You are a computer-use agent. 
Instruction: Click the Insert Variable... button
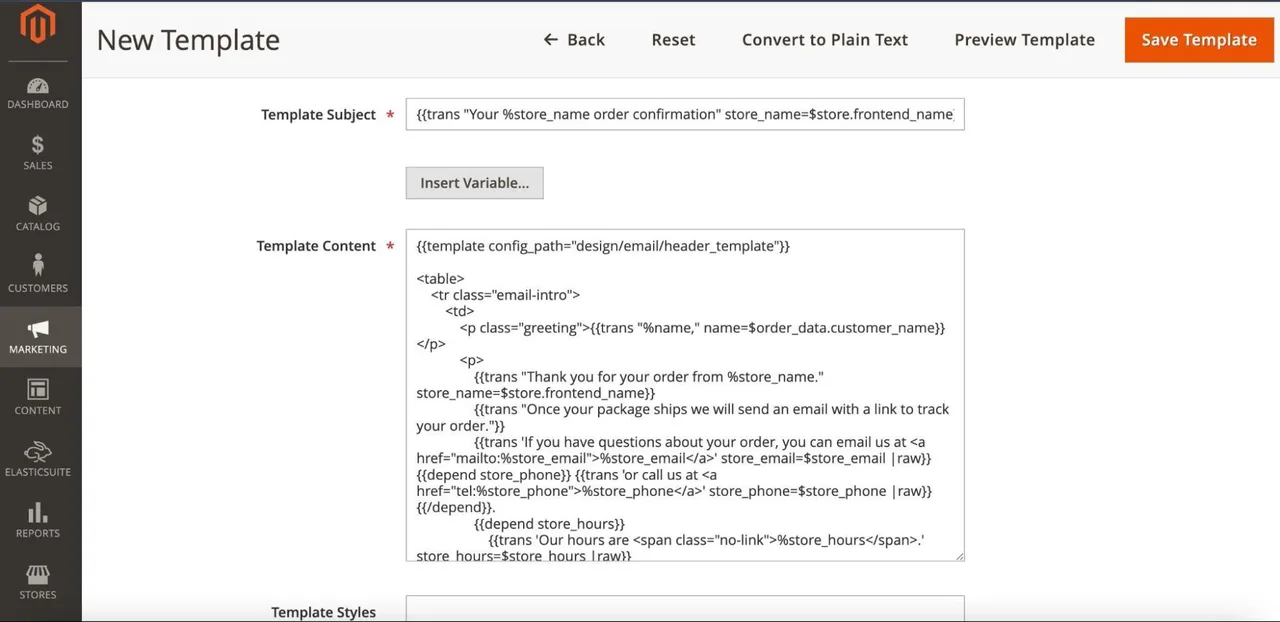(x=474, y=183)
